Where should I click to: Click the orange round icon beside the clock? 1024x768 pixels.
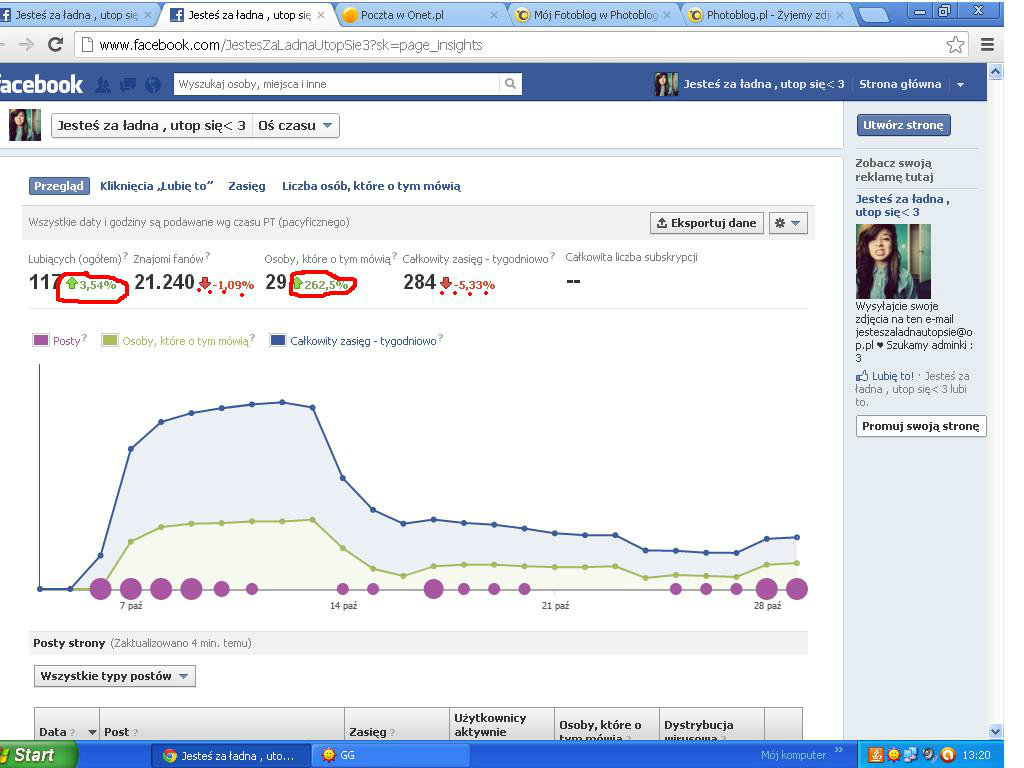click(x=947, y=755)
